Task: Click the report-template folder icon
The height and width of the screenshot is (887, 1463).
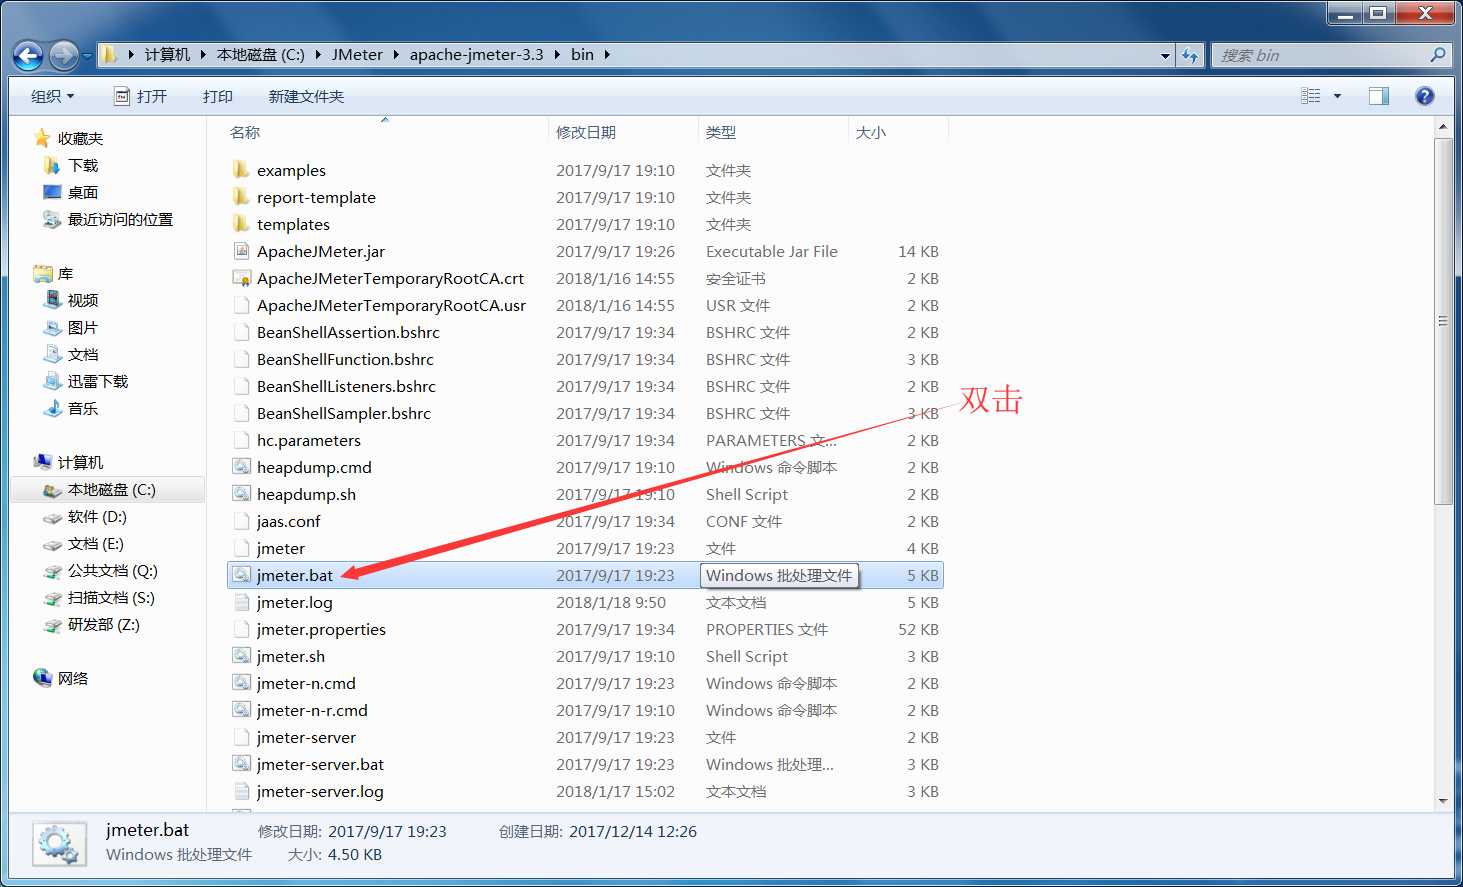Action: [x=241, y=196]
